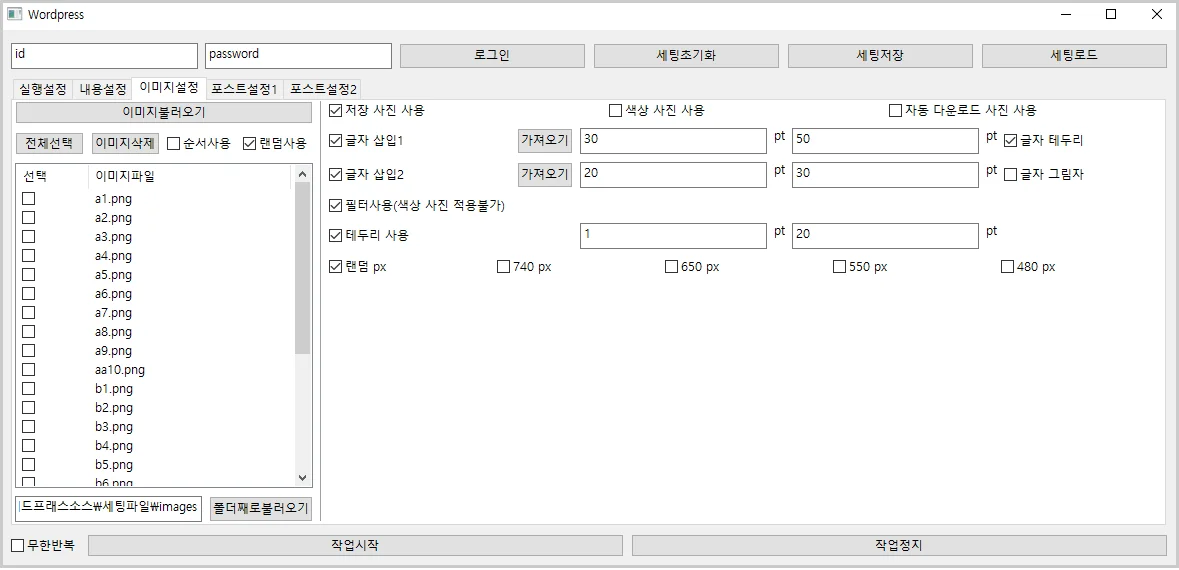Select the a8.png file name
The image size is (1179, 570).
(114, 332)
